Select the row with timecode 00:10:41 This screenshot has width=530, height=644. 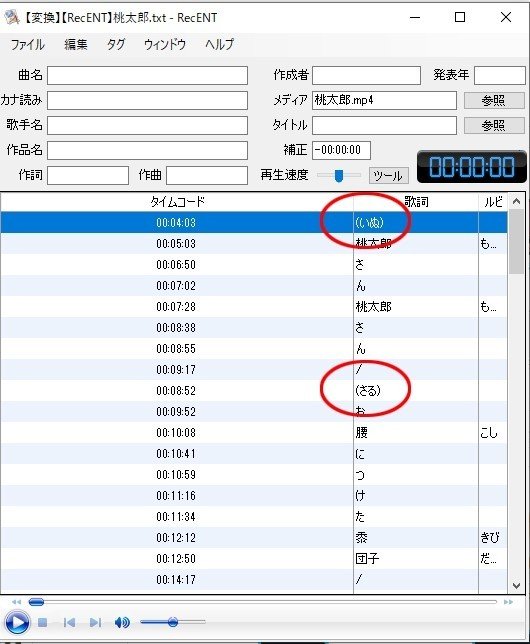pos(254,454)
